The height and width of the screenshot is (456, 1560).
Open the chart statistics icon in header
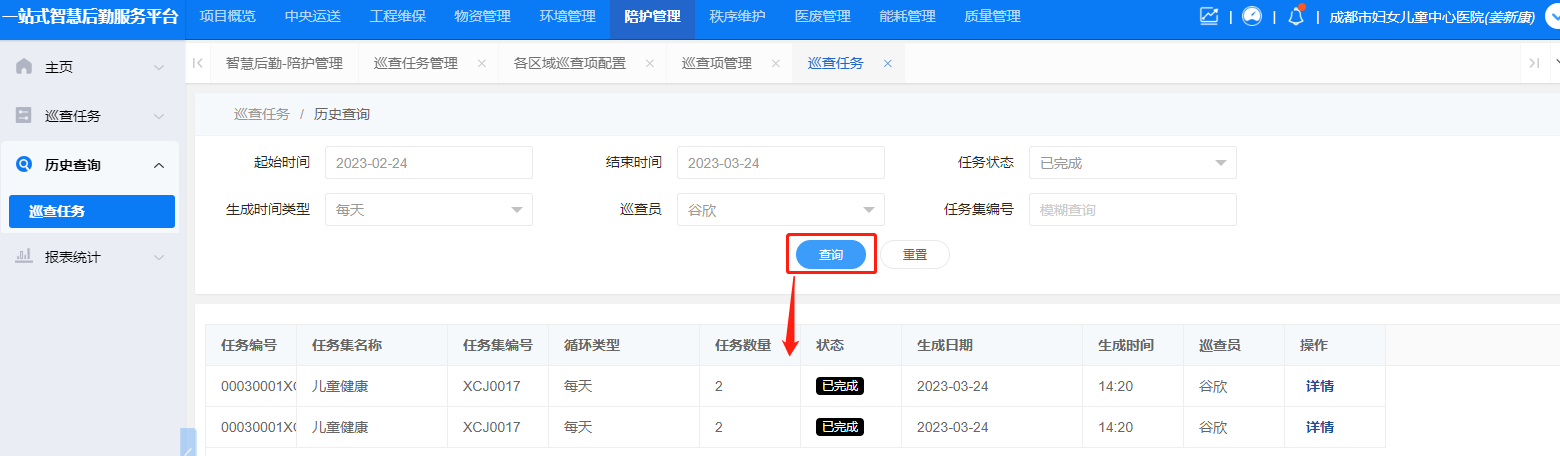(x=1209, y=16)
